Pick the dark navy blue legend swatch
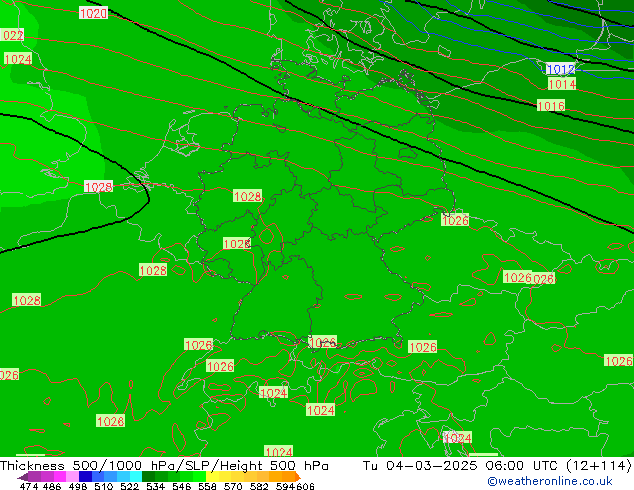The image size is (634, 490). click(85, 476)
